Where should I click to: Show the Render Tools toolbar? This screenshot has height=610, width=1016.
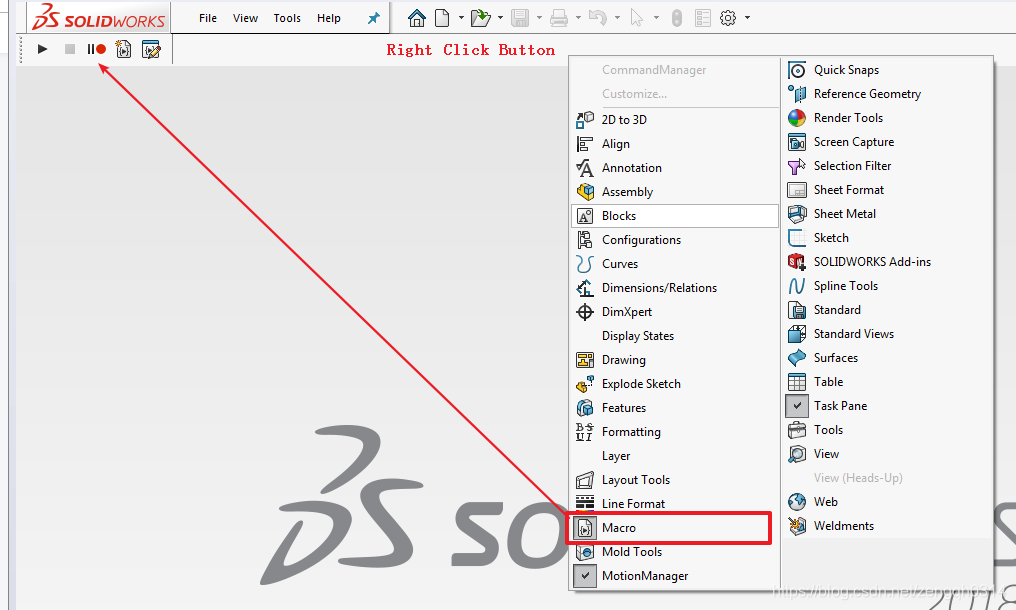pyautogui.click(x=887, y=118)
